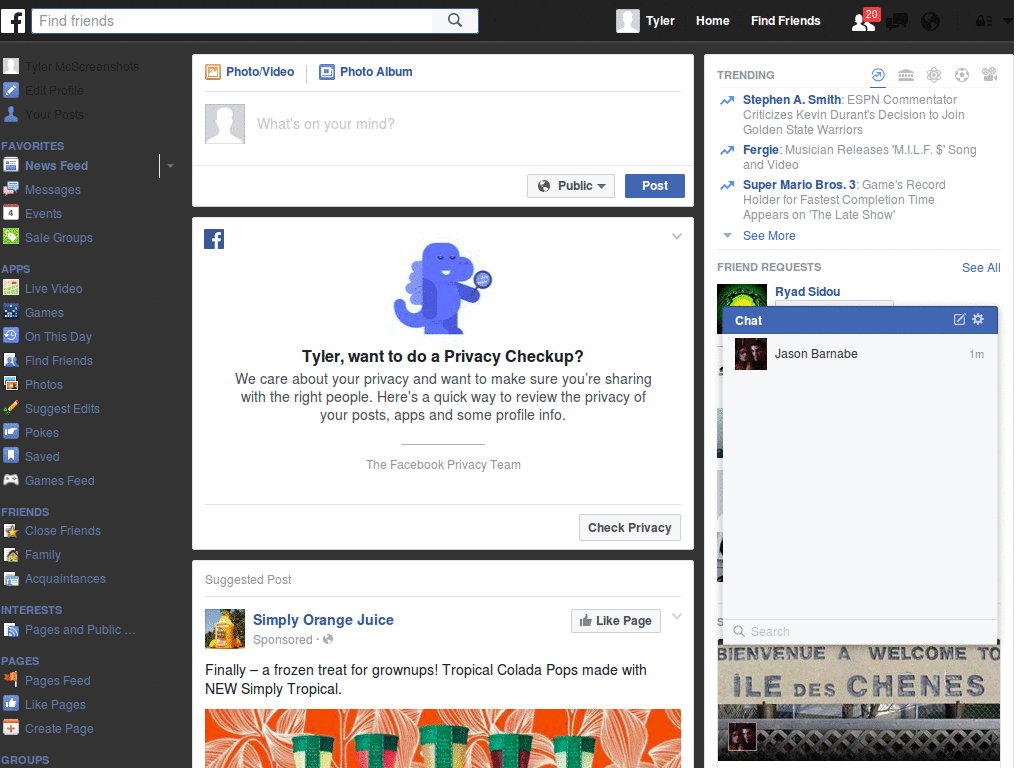Open the messages icon in top bar
Image resolution: width=1024 pixels, height=768 pixels.
(x=897, y=21)
